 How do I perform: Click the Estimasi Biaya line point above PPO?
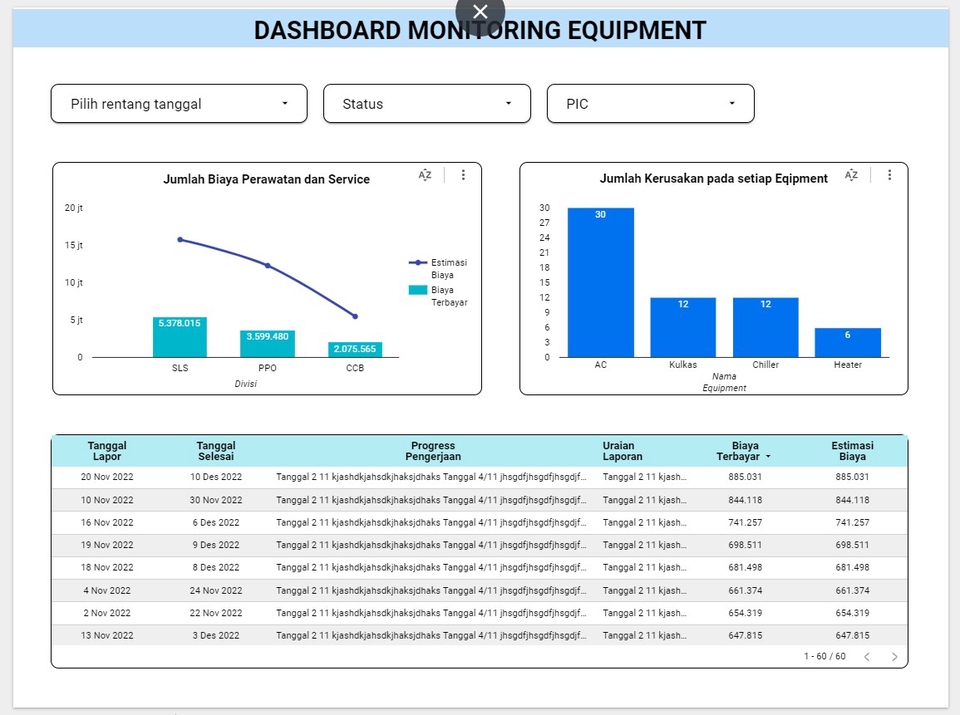click(x=268, y=266)
